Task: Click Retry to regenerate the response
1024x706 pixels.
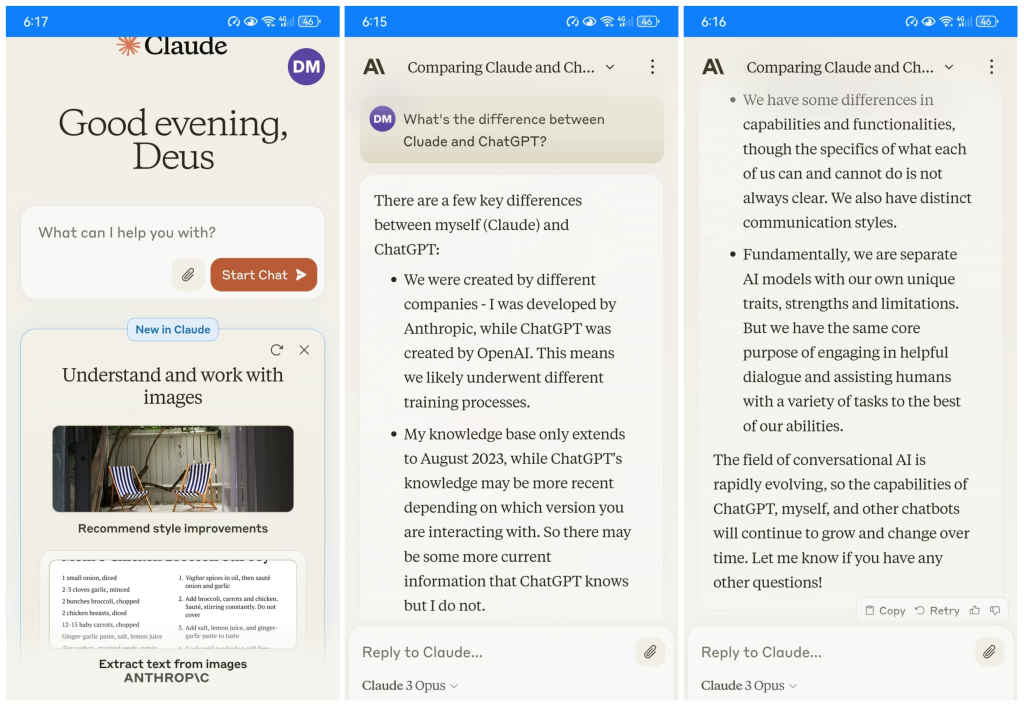Action: 937,610
